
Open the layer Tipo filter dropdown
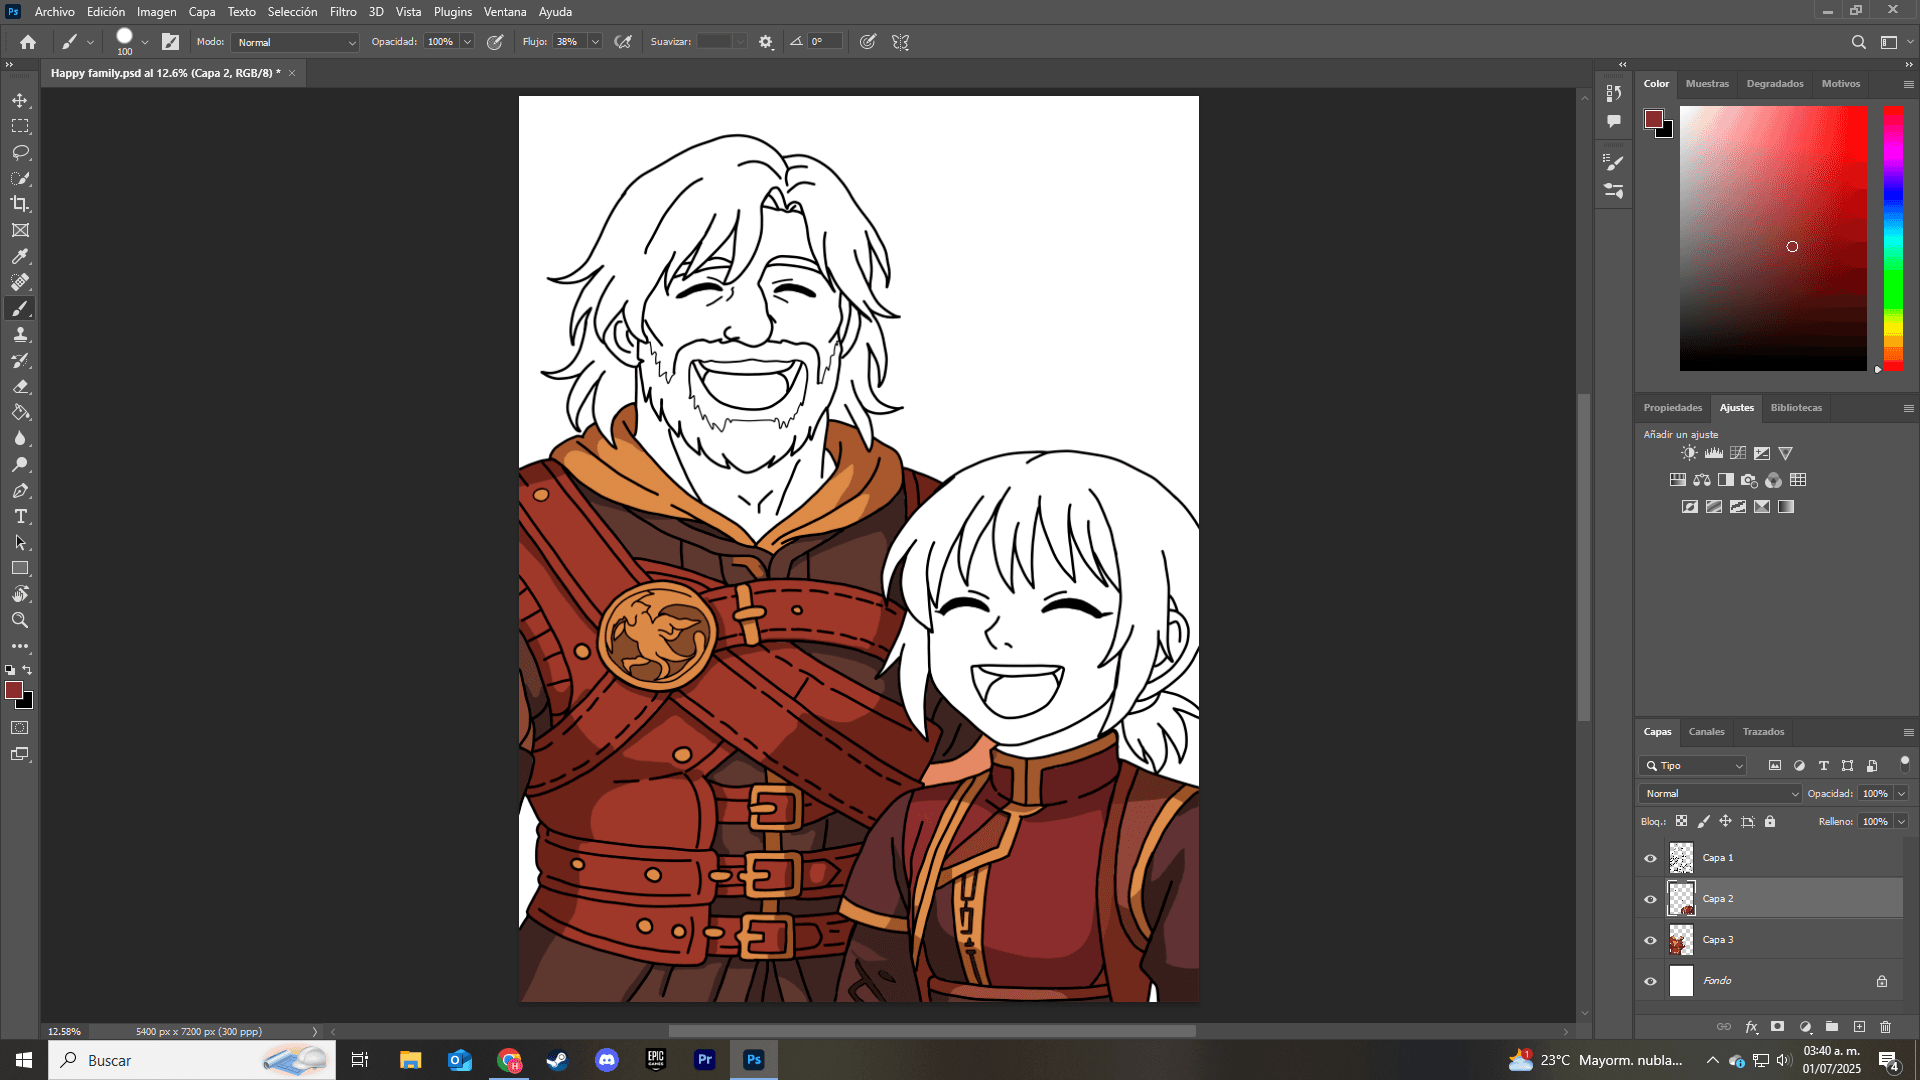[x=1693, y=765]
